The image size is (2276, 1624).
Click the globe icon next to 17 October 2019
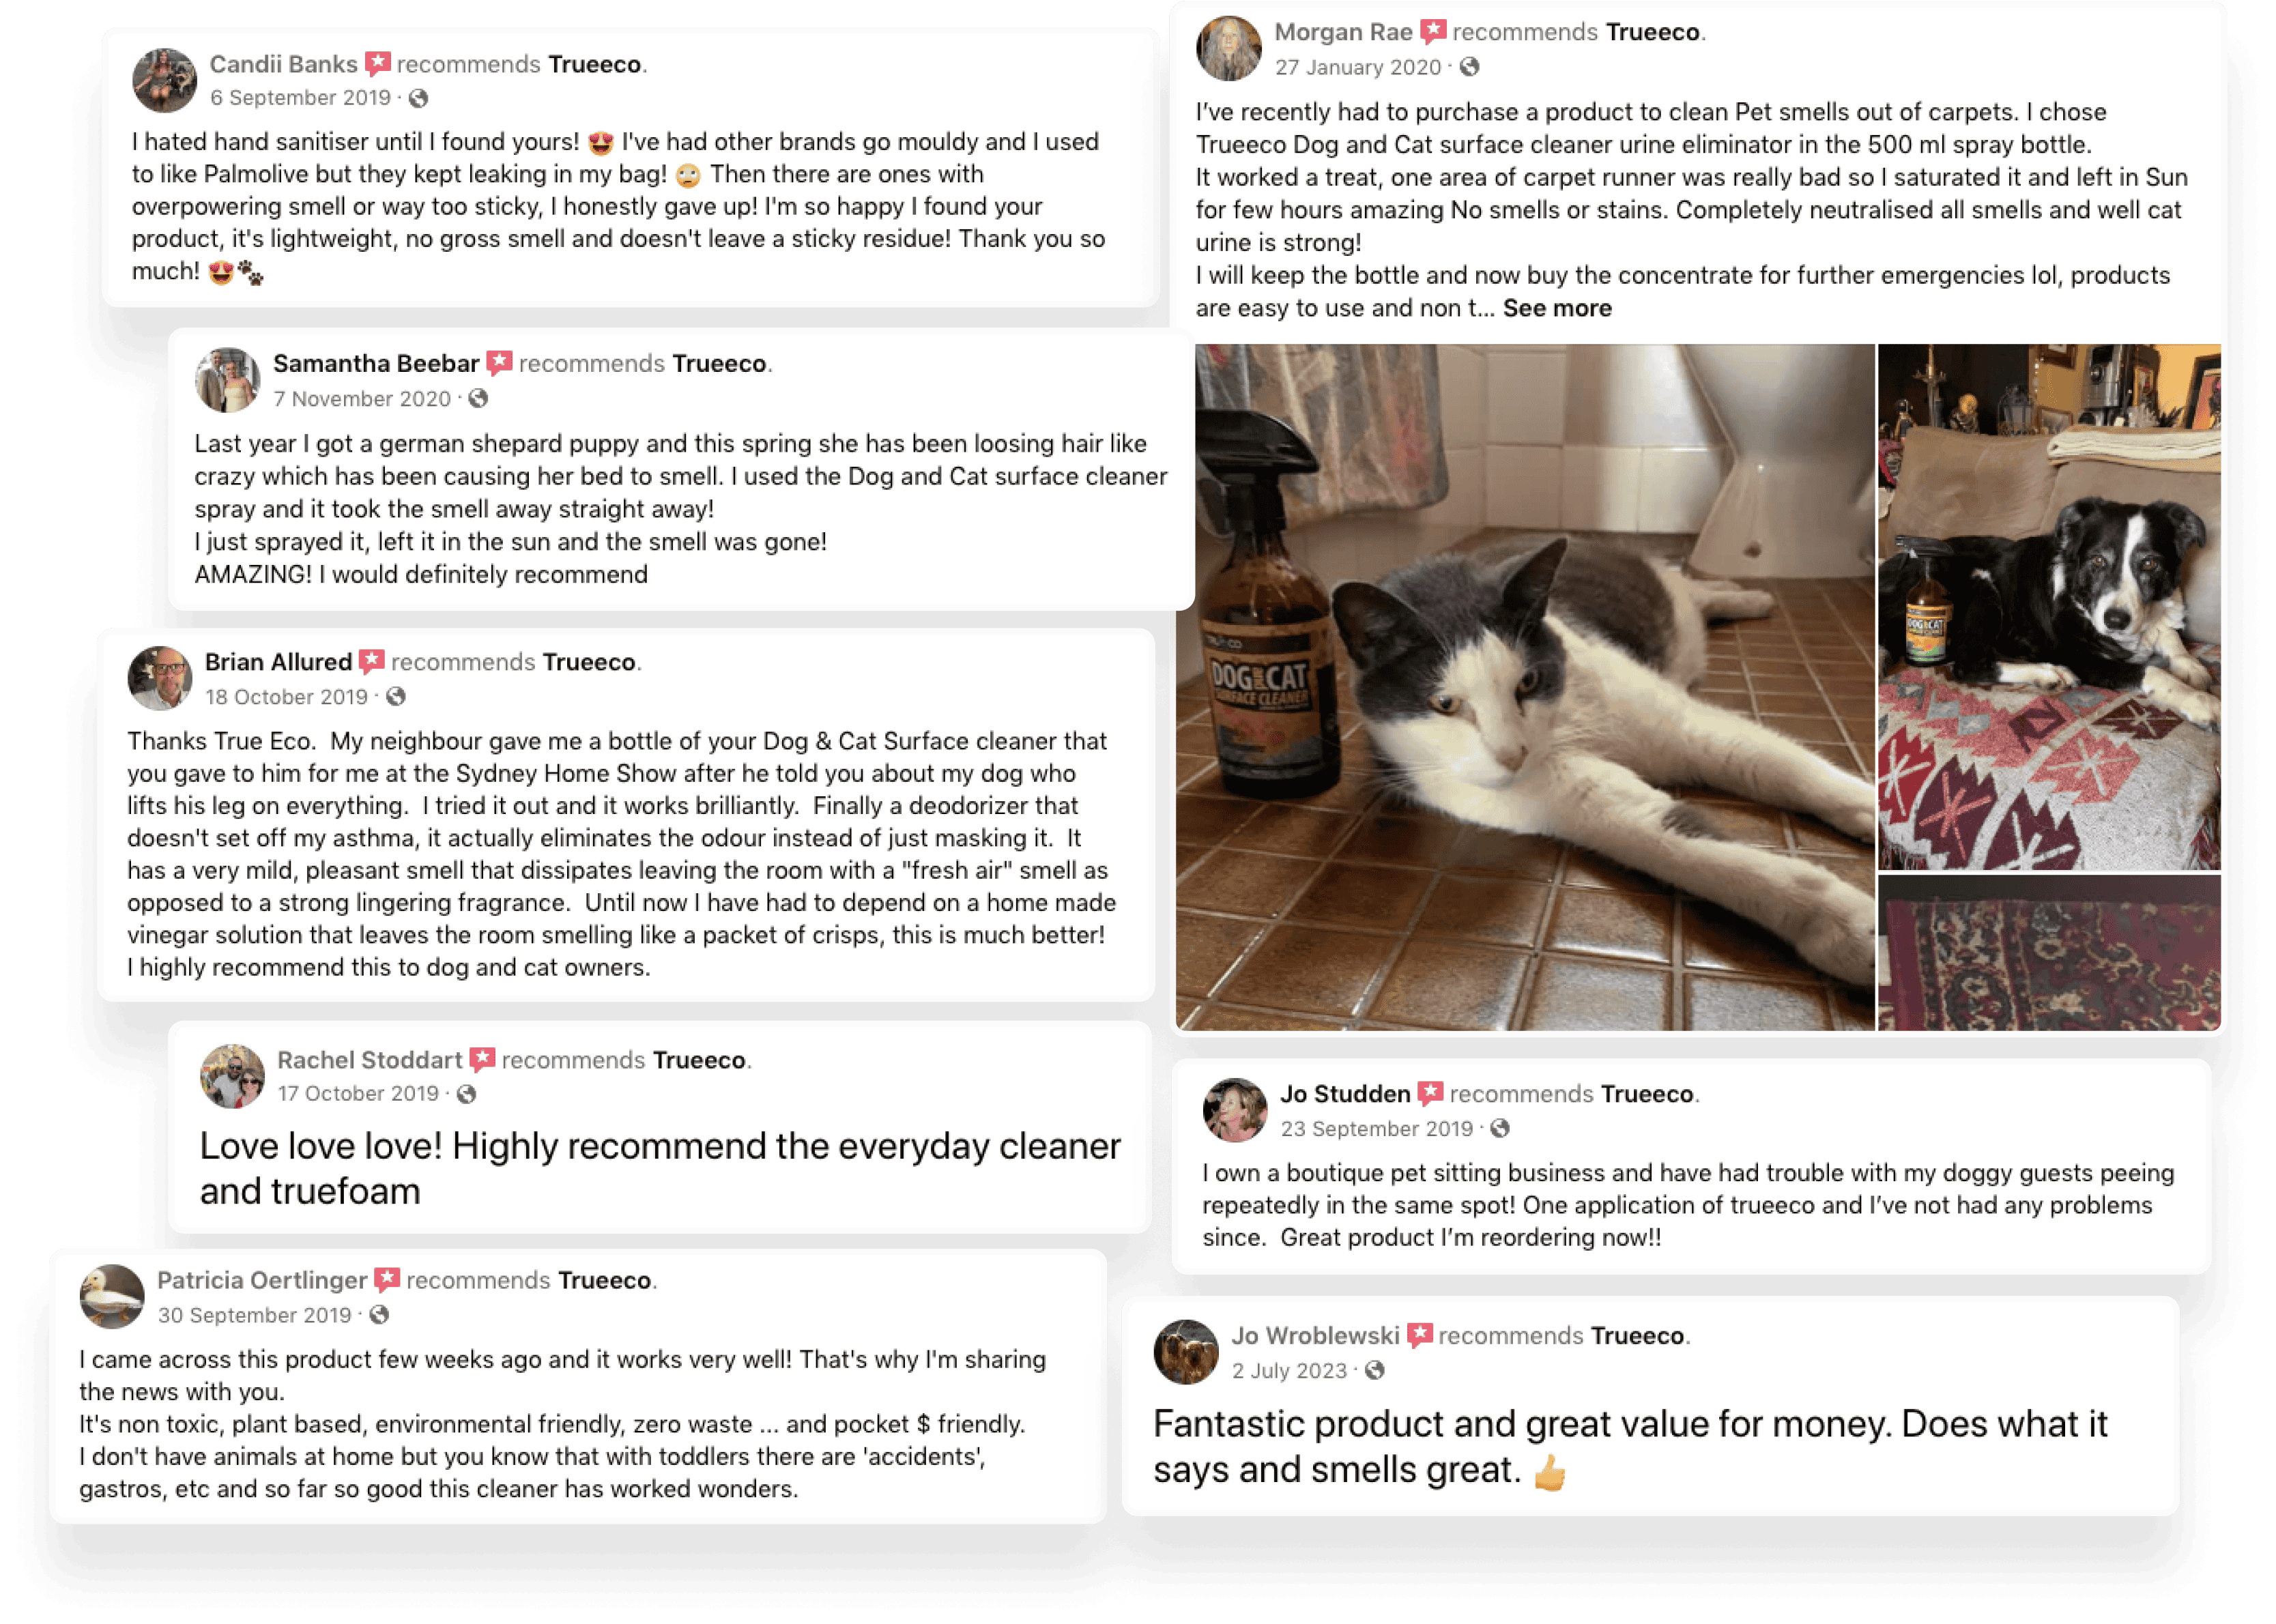pyautogui.click(x=466, y=1094)
